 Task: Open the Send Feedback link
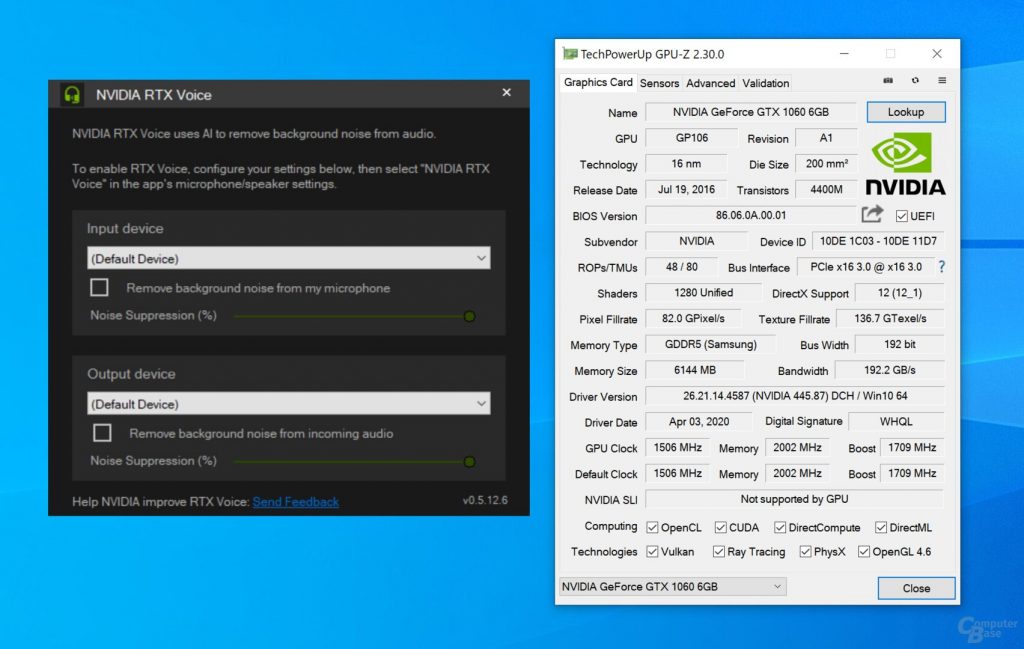[x=295, y=501]
